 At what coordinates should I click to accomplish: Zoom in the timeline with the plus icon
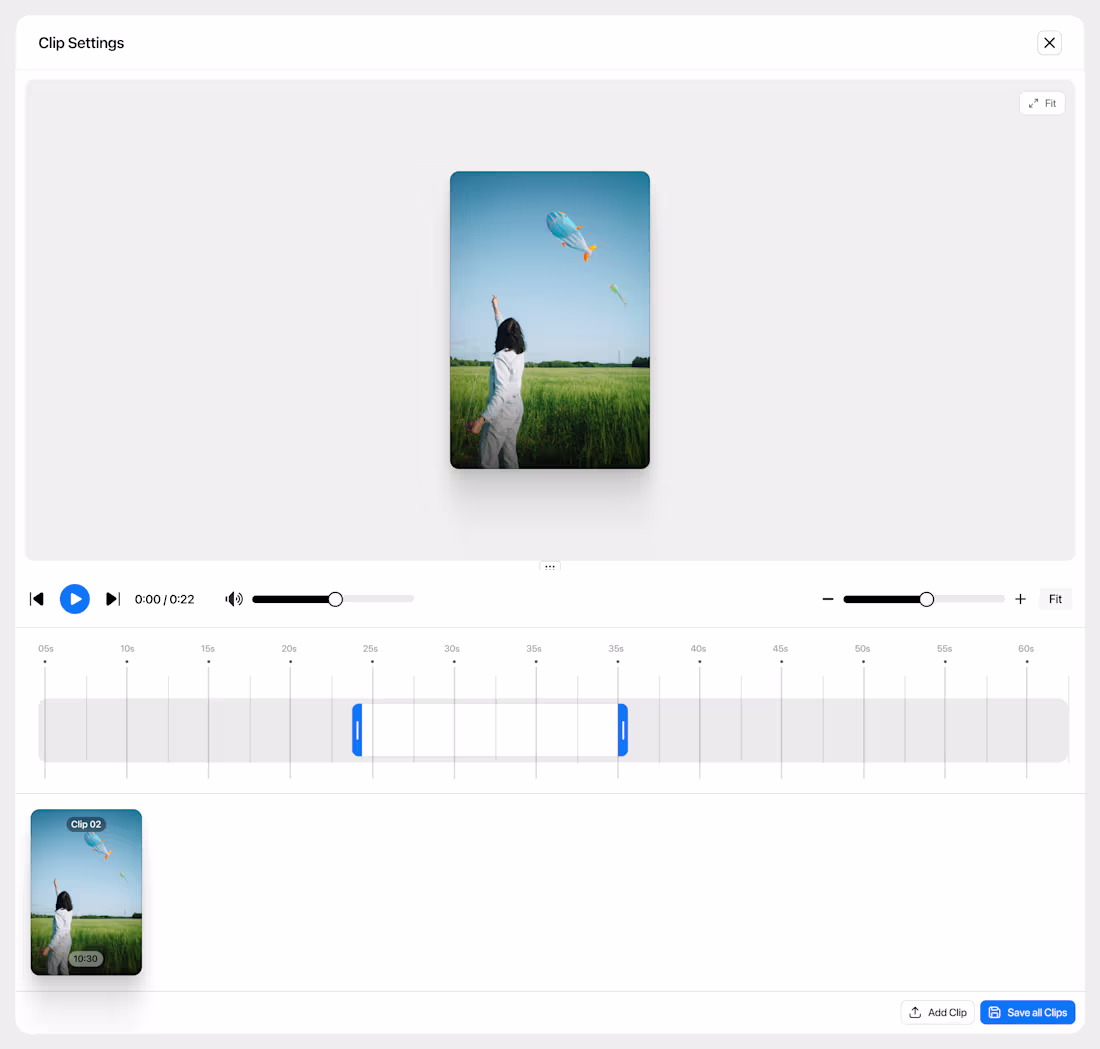point(1020,599)
